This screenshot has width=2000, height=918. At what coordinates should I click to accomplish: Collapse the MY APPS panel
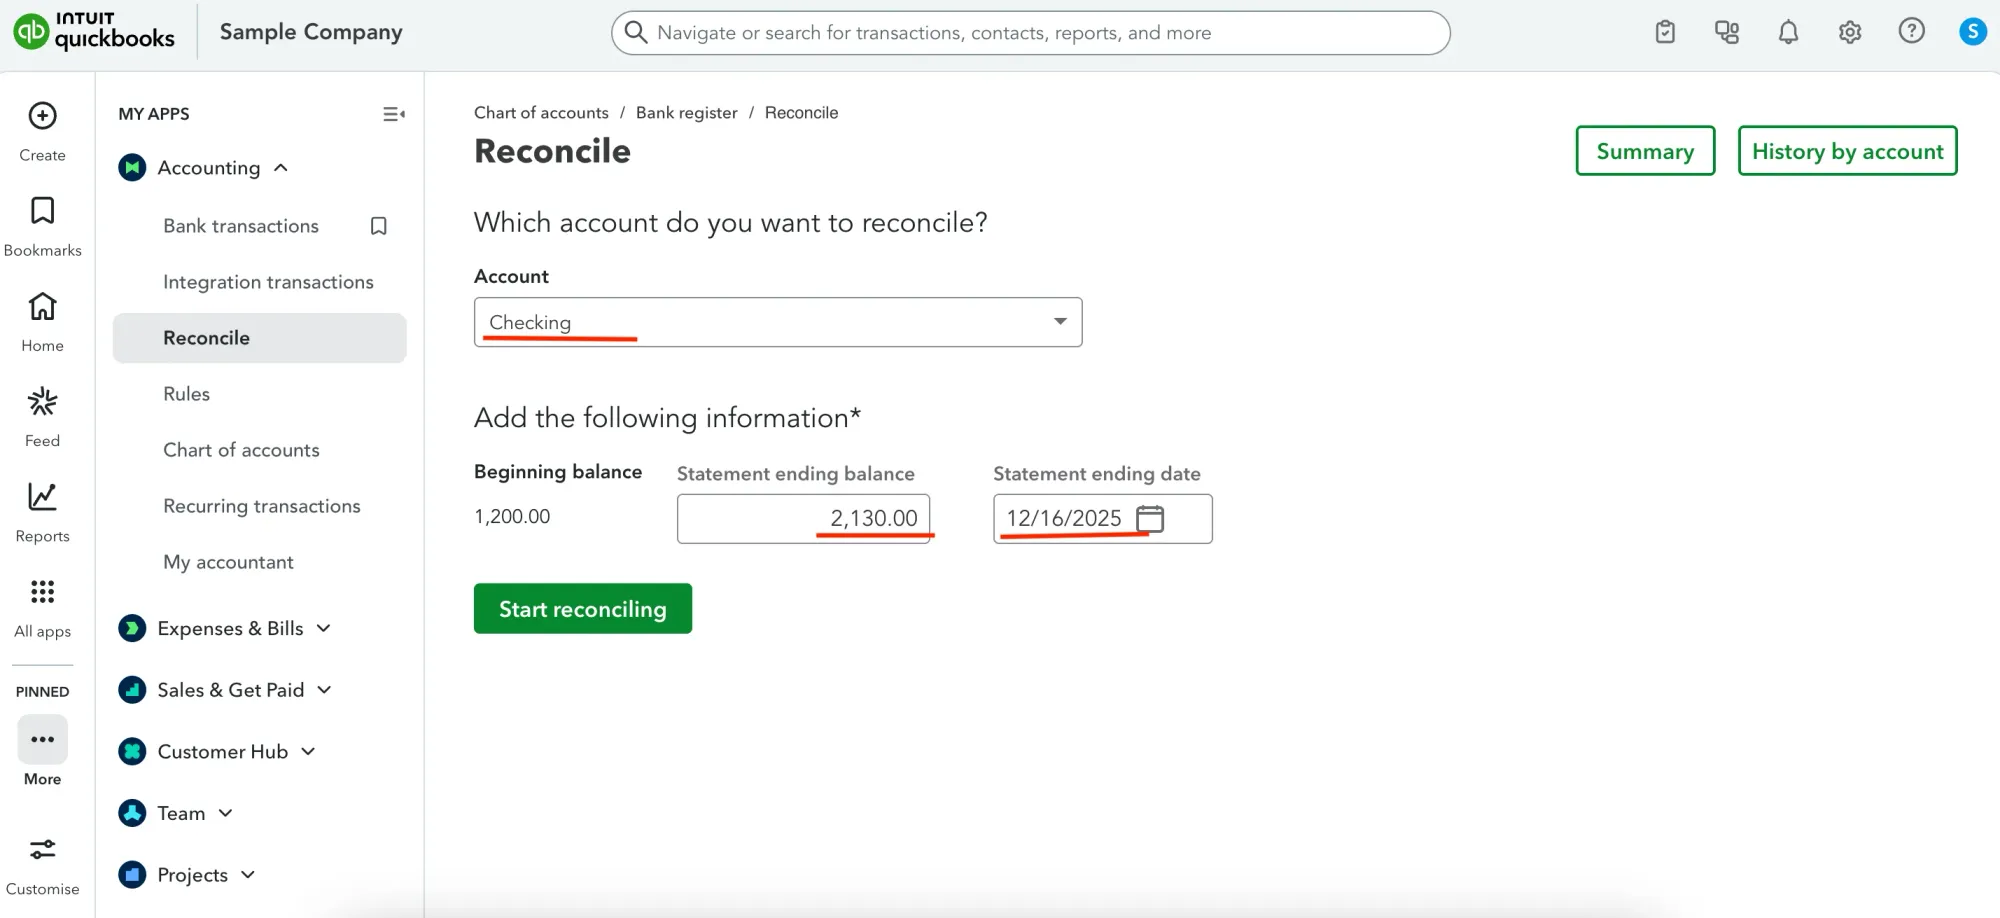tap(393, 113)
